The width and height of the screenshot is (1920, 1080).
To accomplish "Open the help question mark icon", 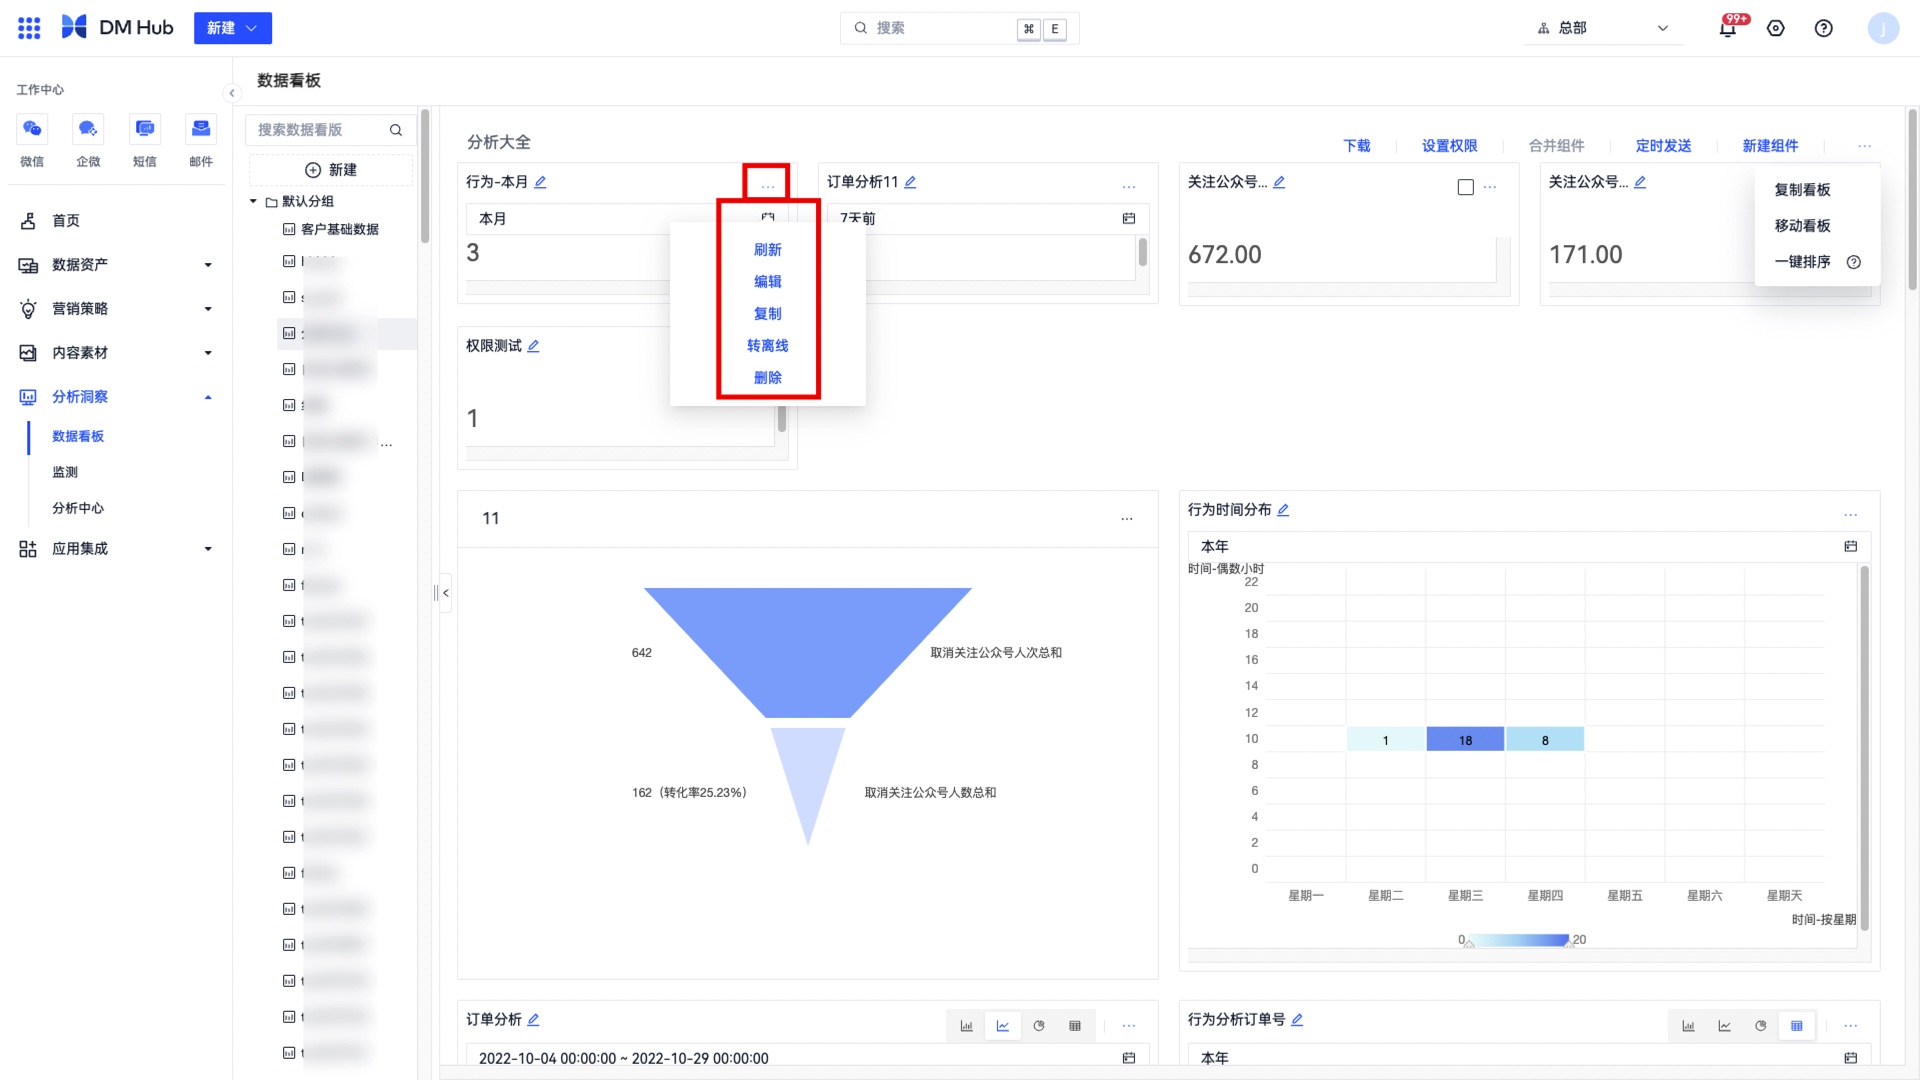I will (x=1824, y=28).
